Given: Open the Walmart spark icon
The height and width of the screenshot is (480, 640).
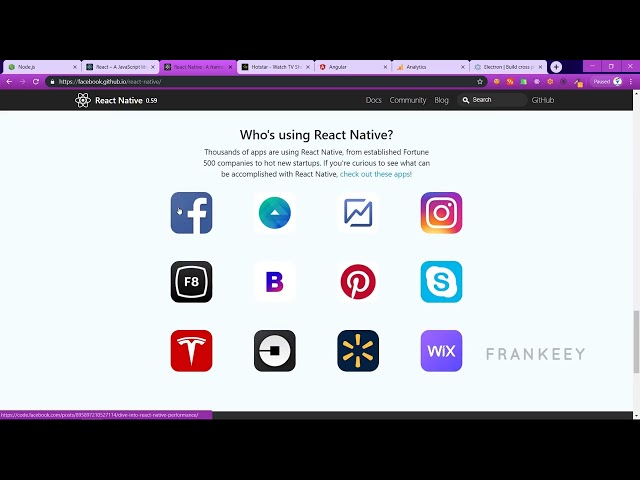Looking at the screenshot, I should (x=358, y=351).
